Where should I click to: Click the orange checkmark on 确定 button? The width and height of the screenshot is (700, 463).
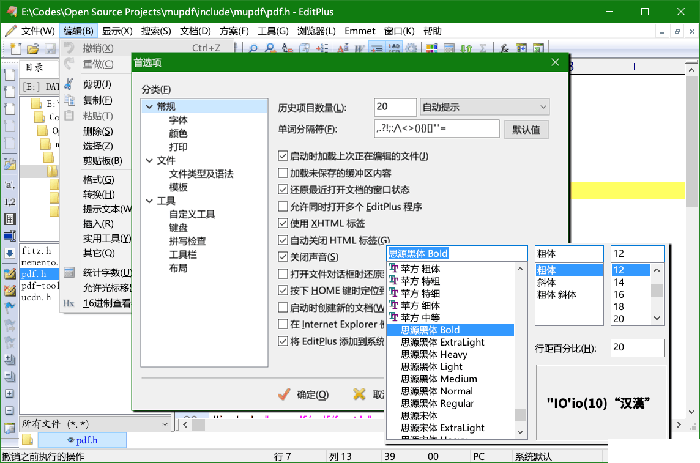[x=283, y=394]
